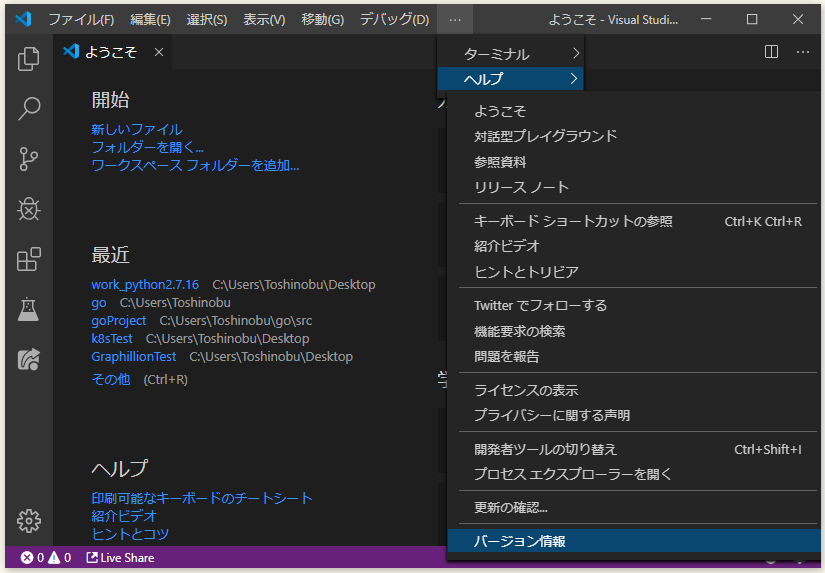This screenshot has width=825, height=573.
Task: Click 紹介ビデオ link on welcome page
Action: [124, 516]
